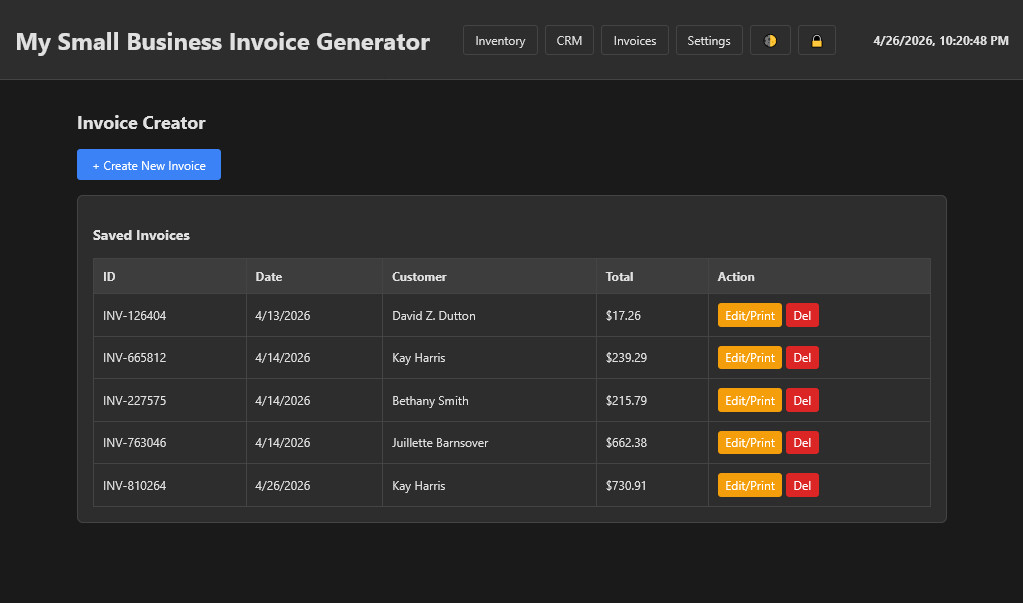Click the ID column header

(x=170, y=276)
